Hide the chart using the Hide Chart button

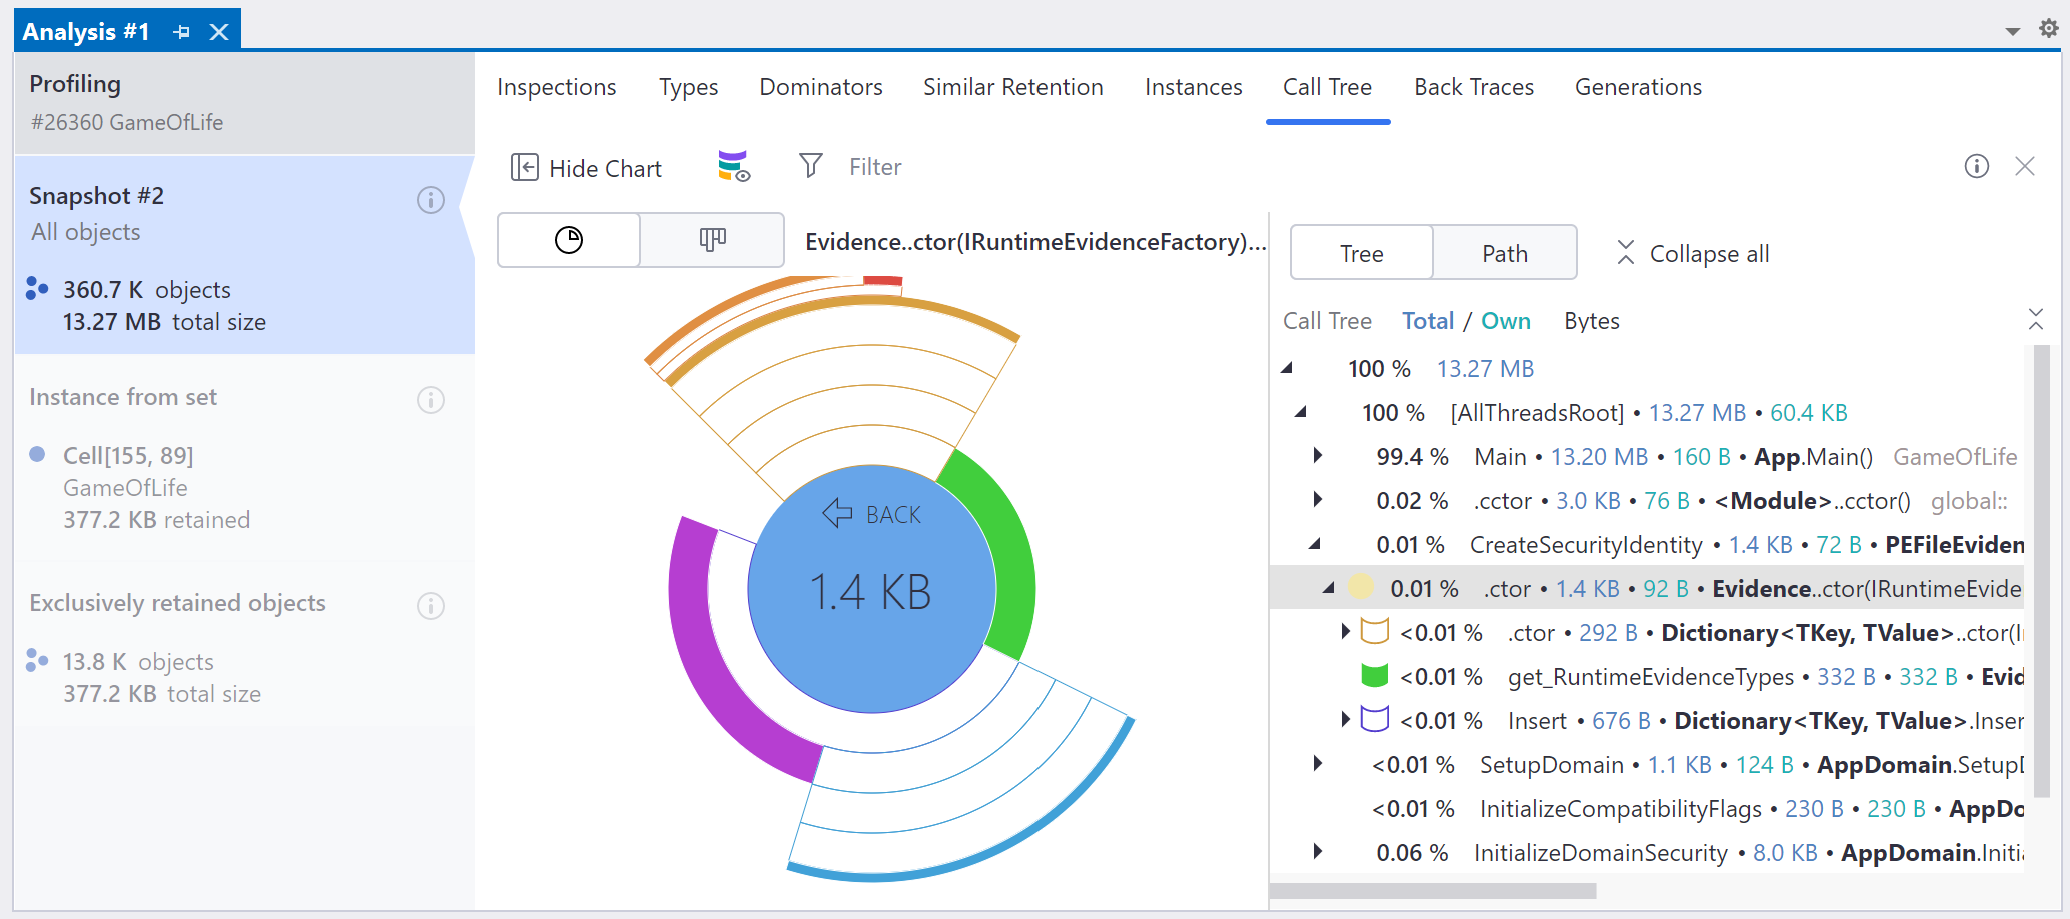pos(586,167)
